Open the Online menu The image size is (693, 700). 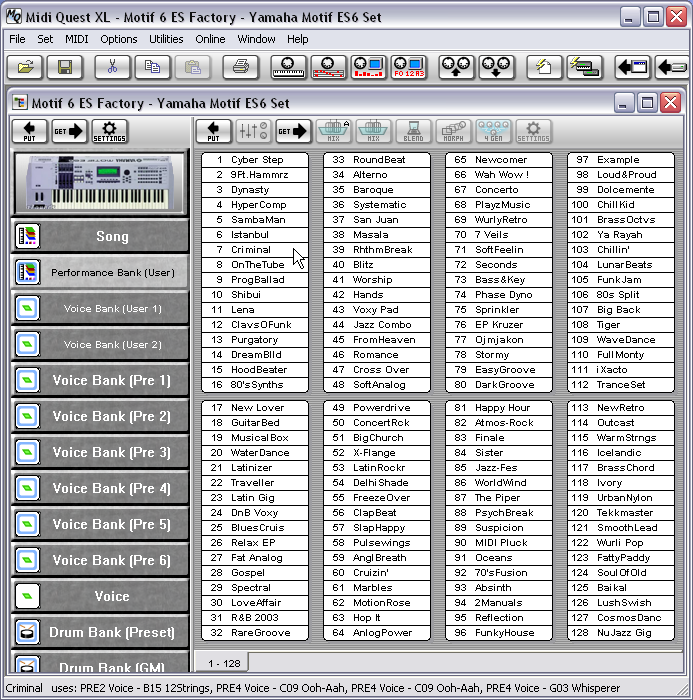pyautogui.click(x=210, y=39)
